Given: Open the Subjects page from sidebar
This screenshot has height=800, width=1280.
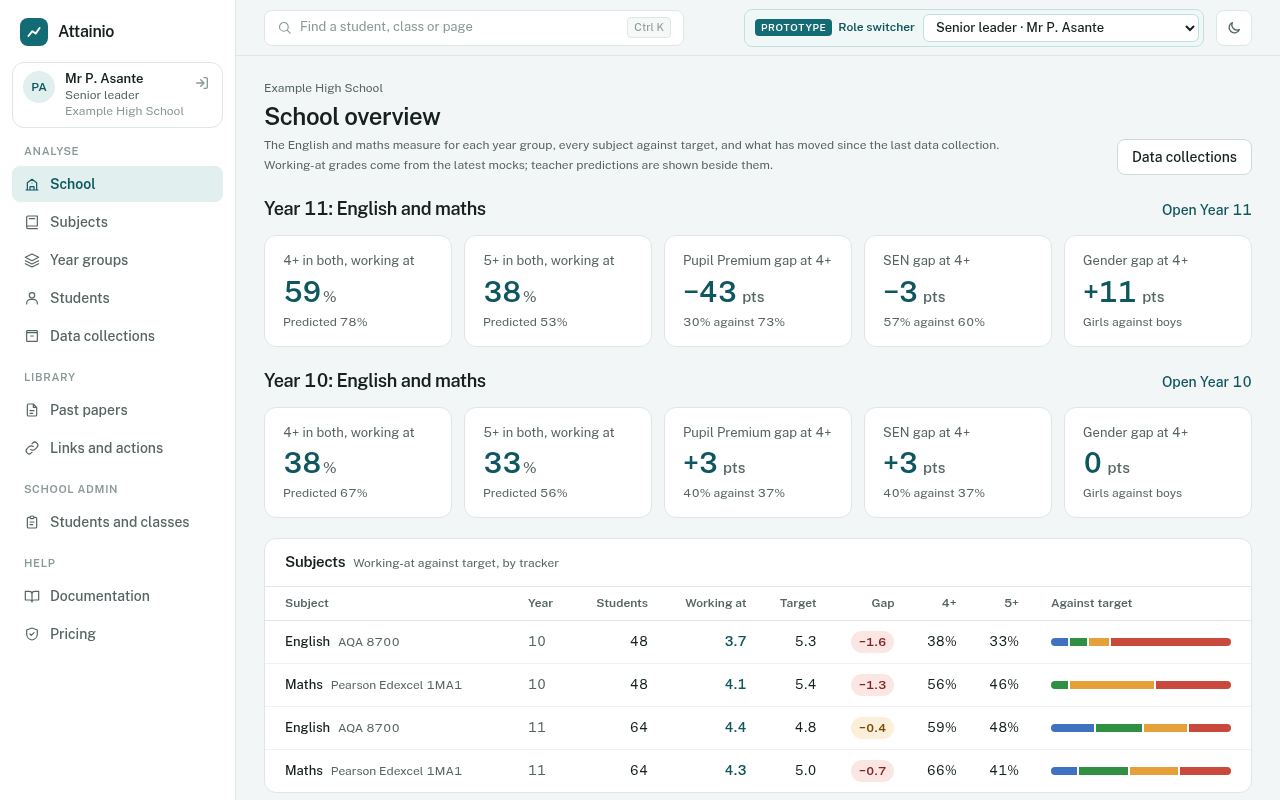Looking at the screenshot, I should pyautogui.click(x=117, y=222).
